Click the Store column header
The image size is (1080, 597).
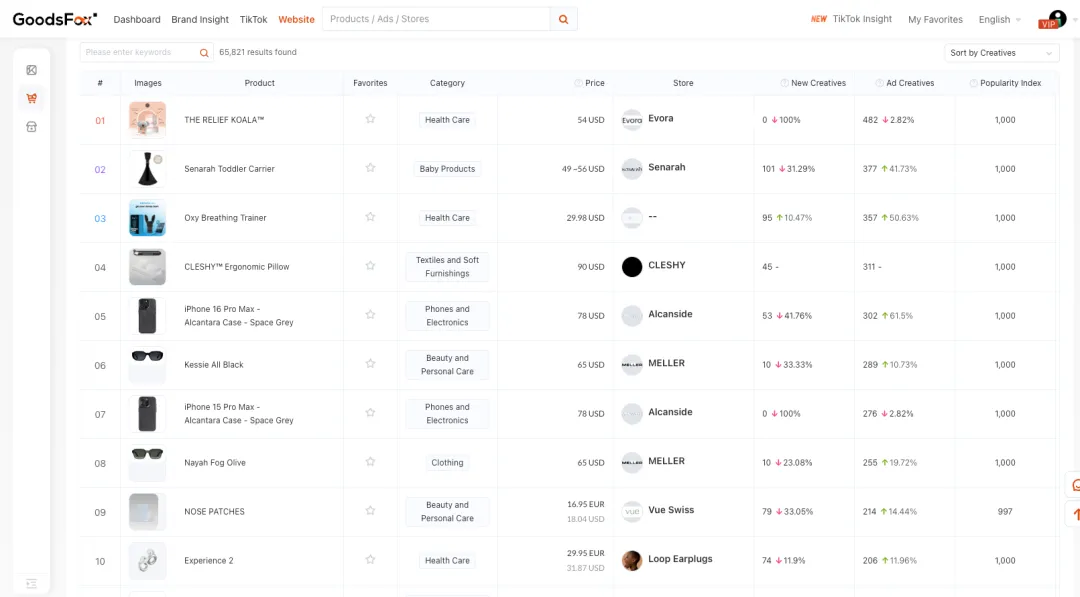(x=683, y=83)
